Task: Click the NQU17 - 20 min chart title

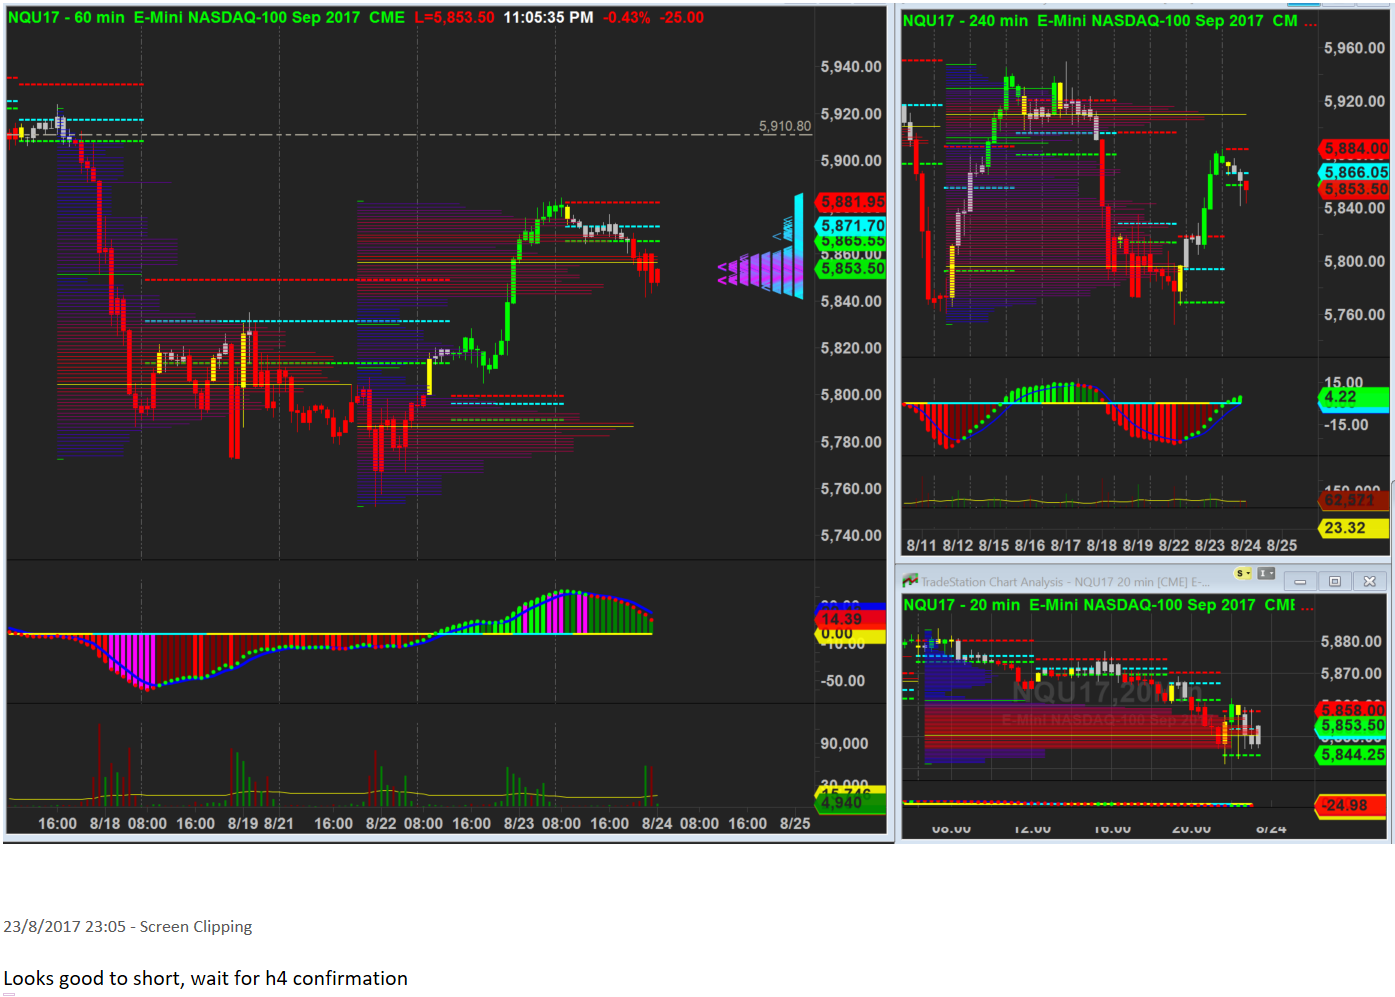Action: (1099, 605)
